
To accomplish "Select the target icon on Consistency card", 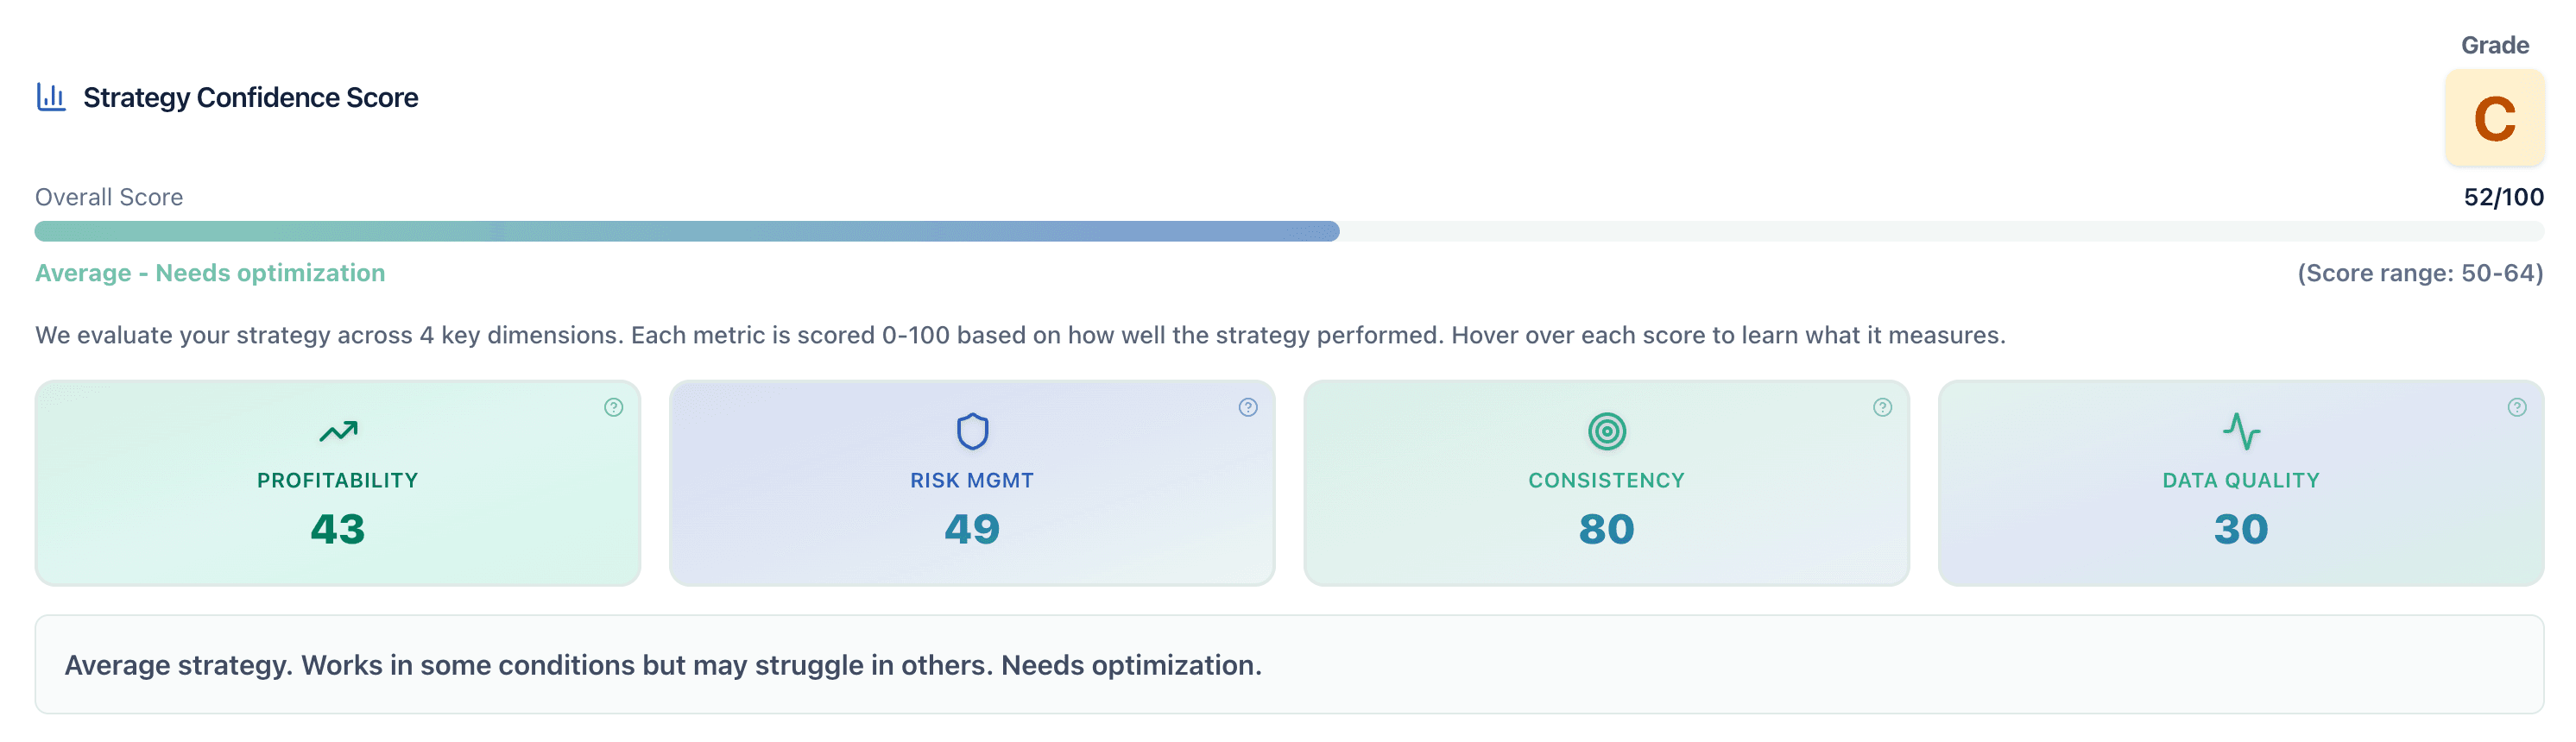I will coord(1606,432).
